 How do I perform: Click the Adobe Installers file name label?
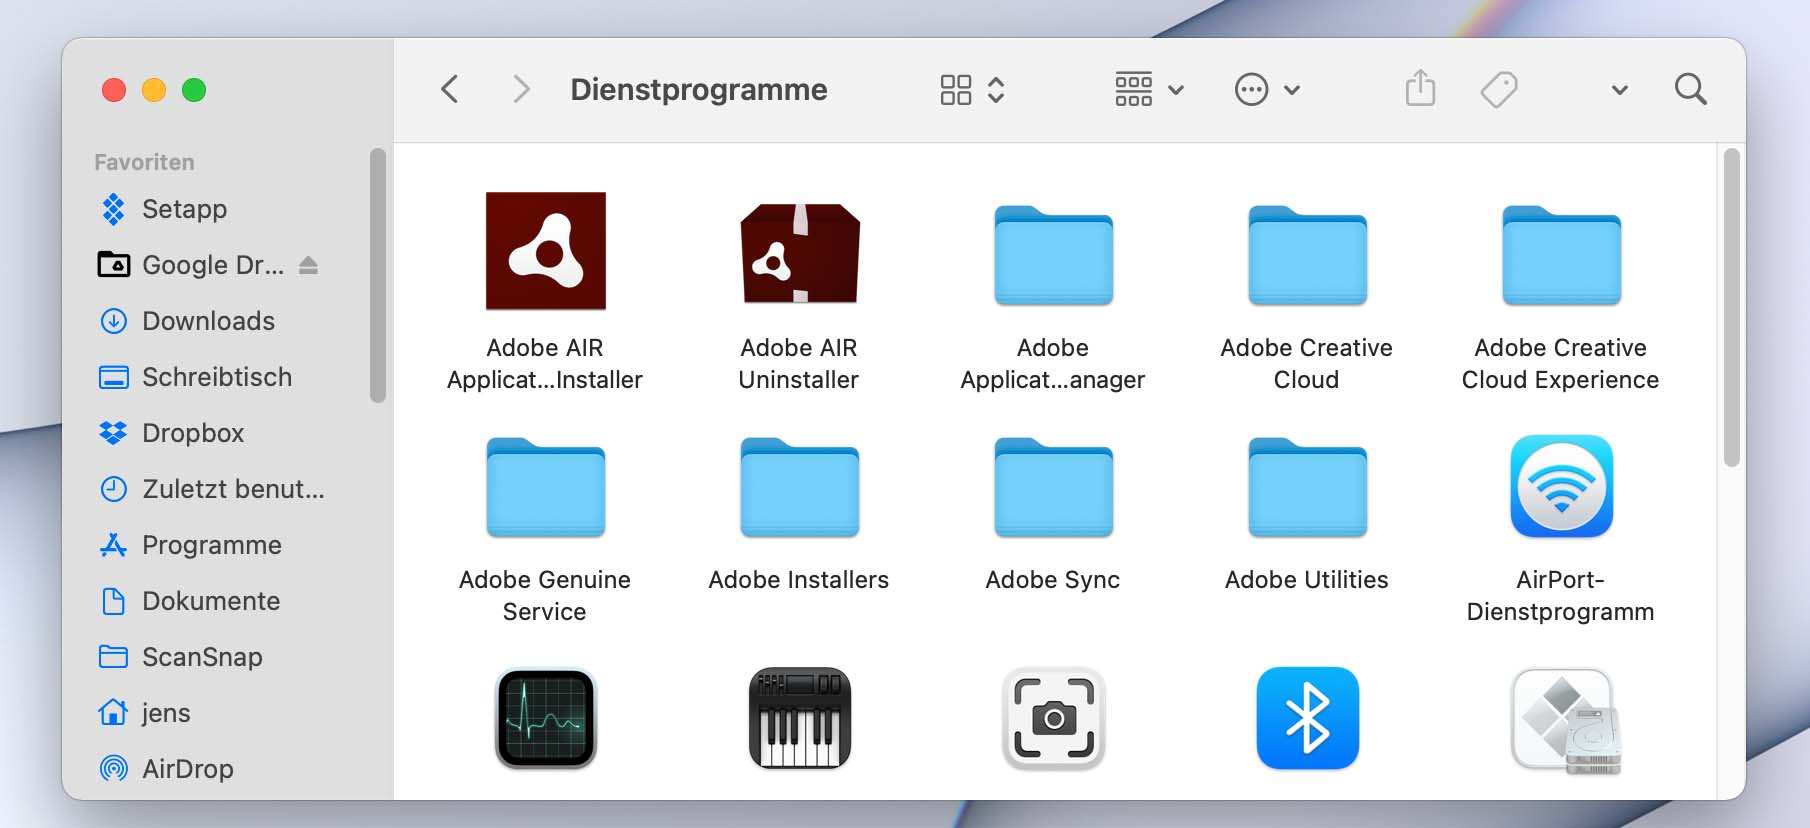click(x=799, y=580)
